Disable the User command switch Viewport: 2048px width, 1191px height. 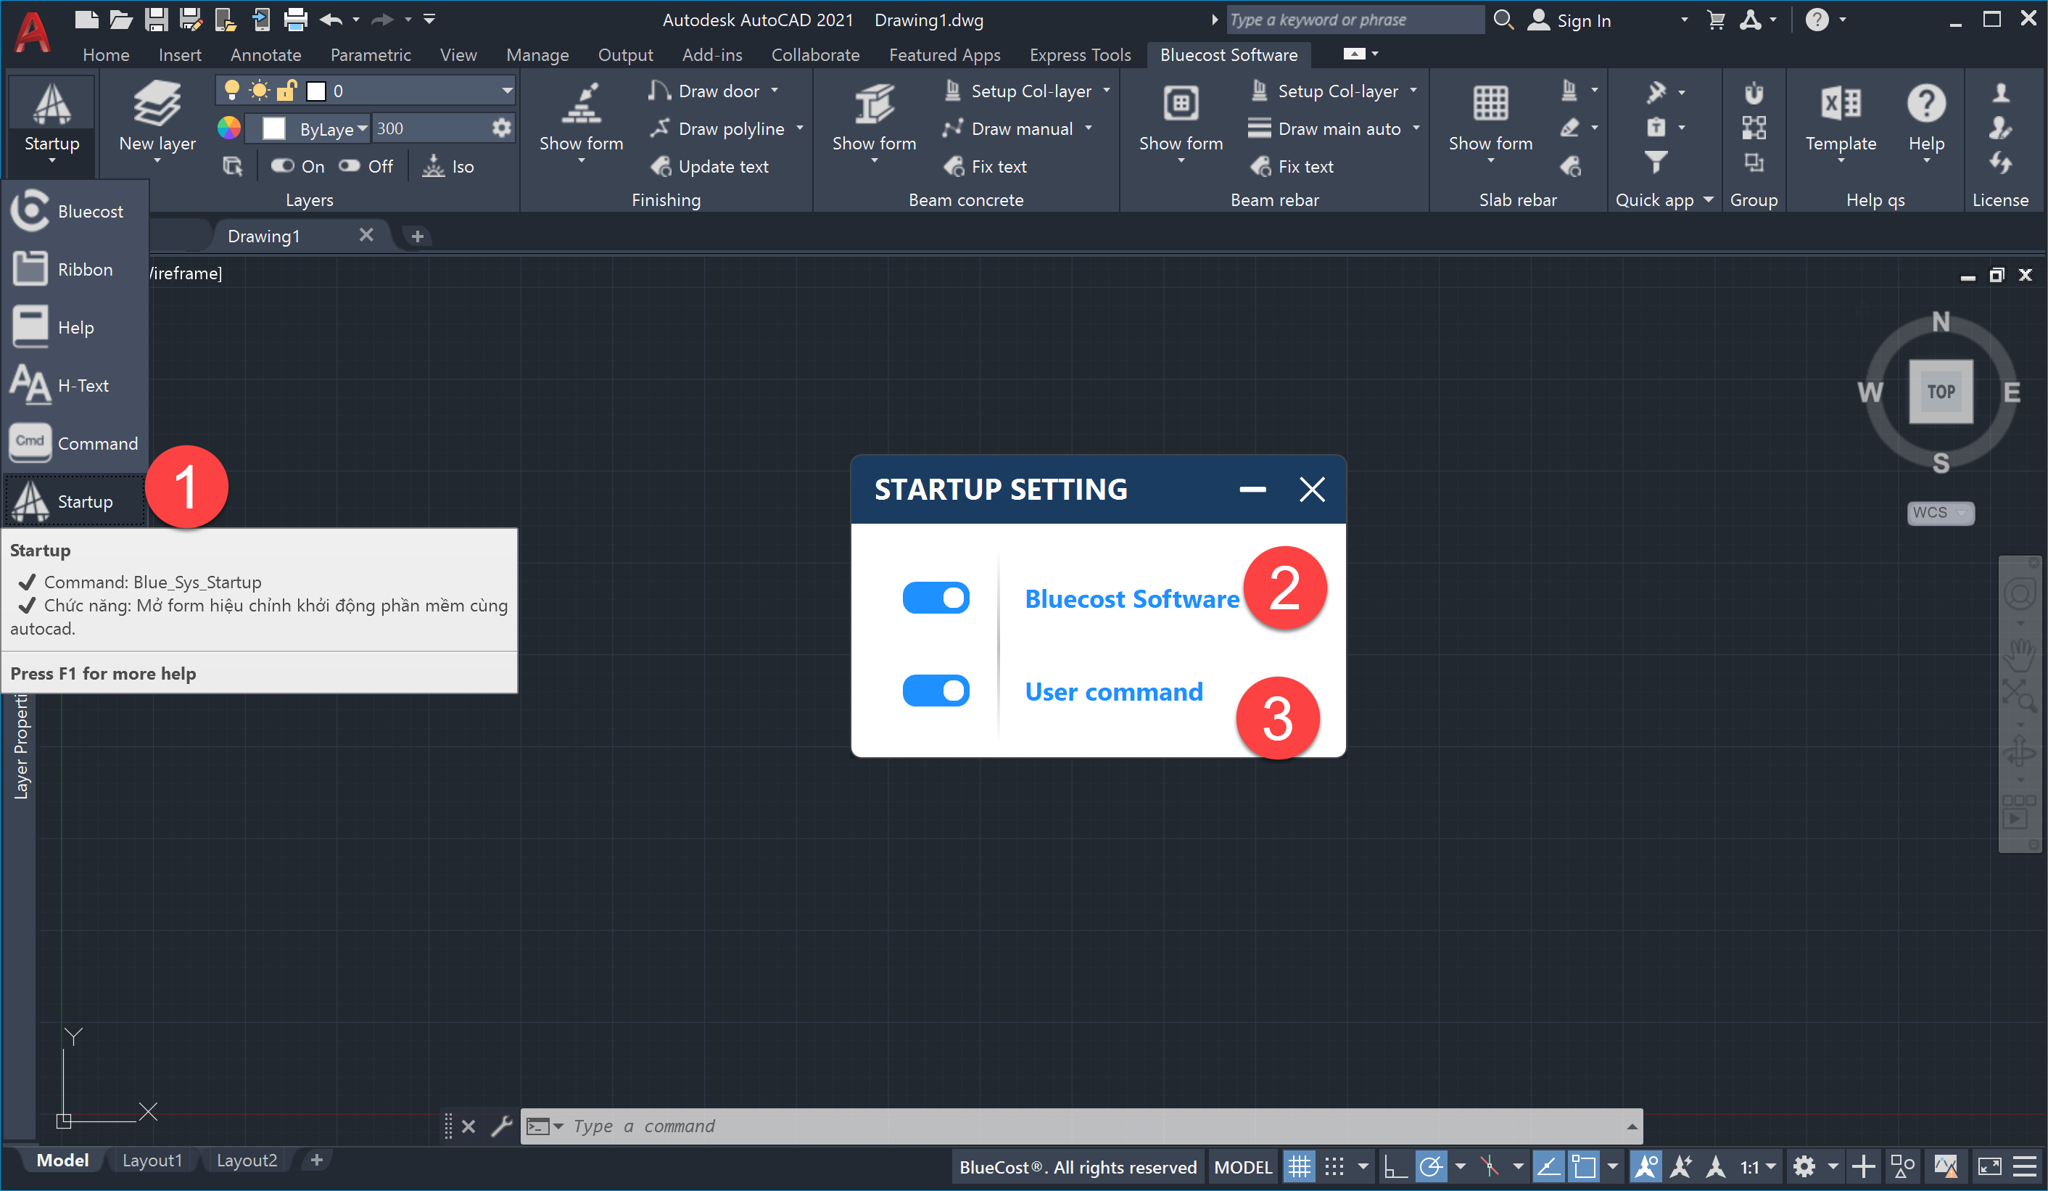pos(936,691)
